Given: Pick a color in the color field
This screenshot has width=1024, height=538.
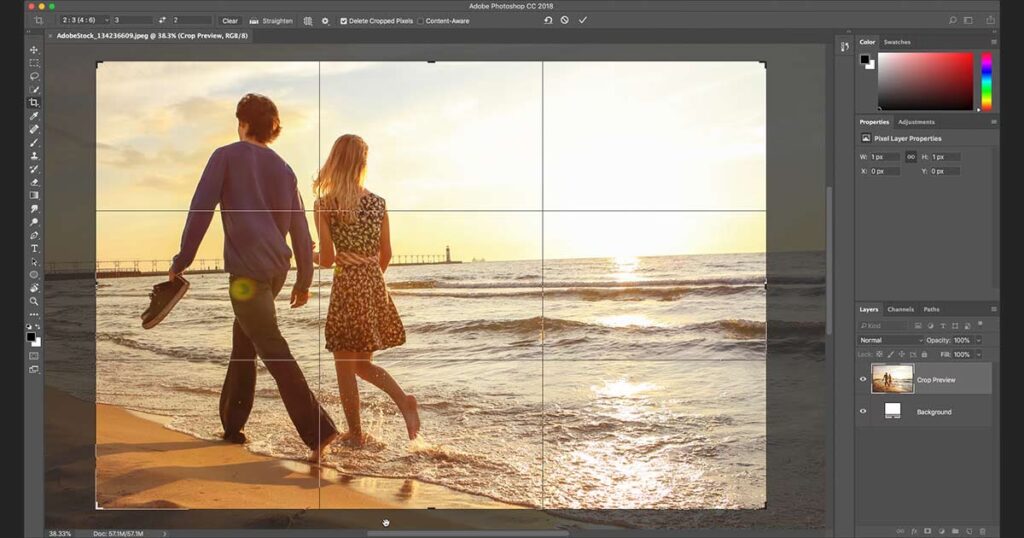Looking at the screenshot, I should point(925,80).
